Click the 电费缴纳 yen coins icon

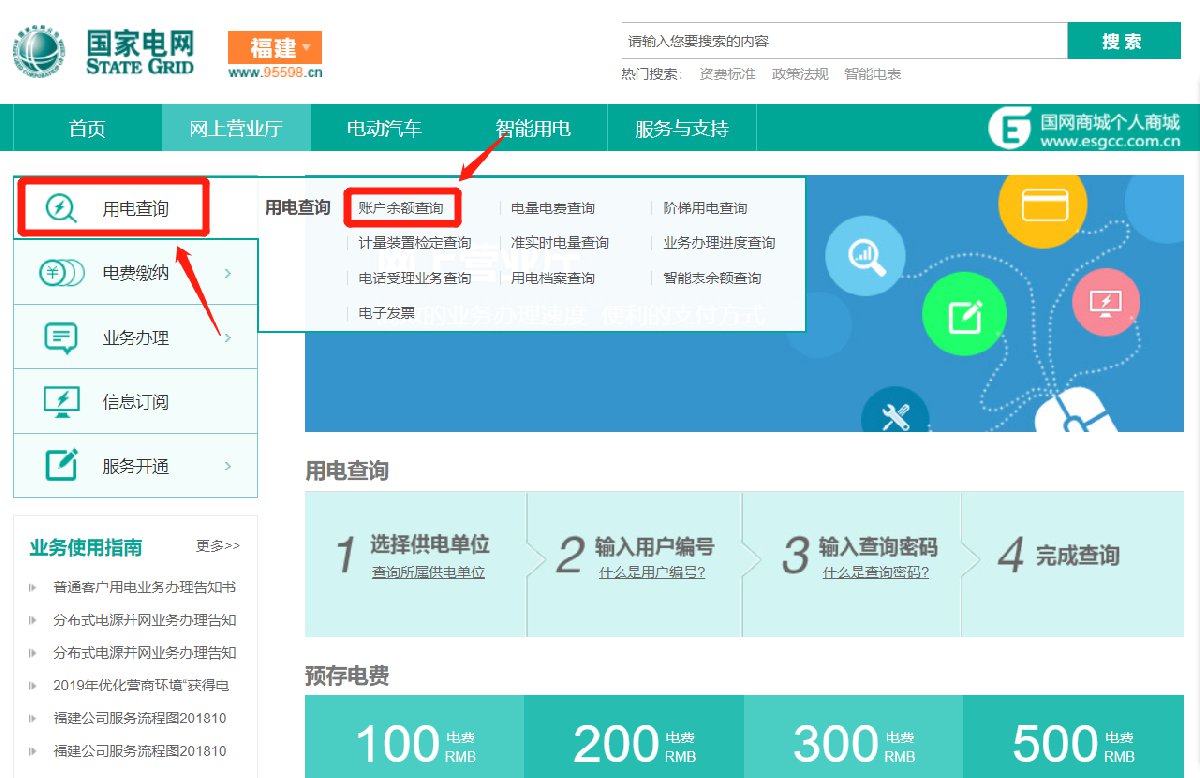point(61,273)
